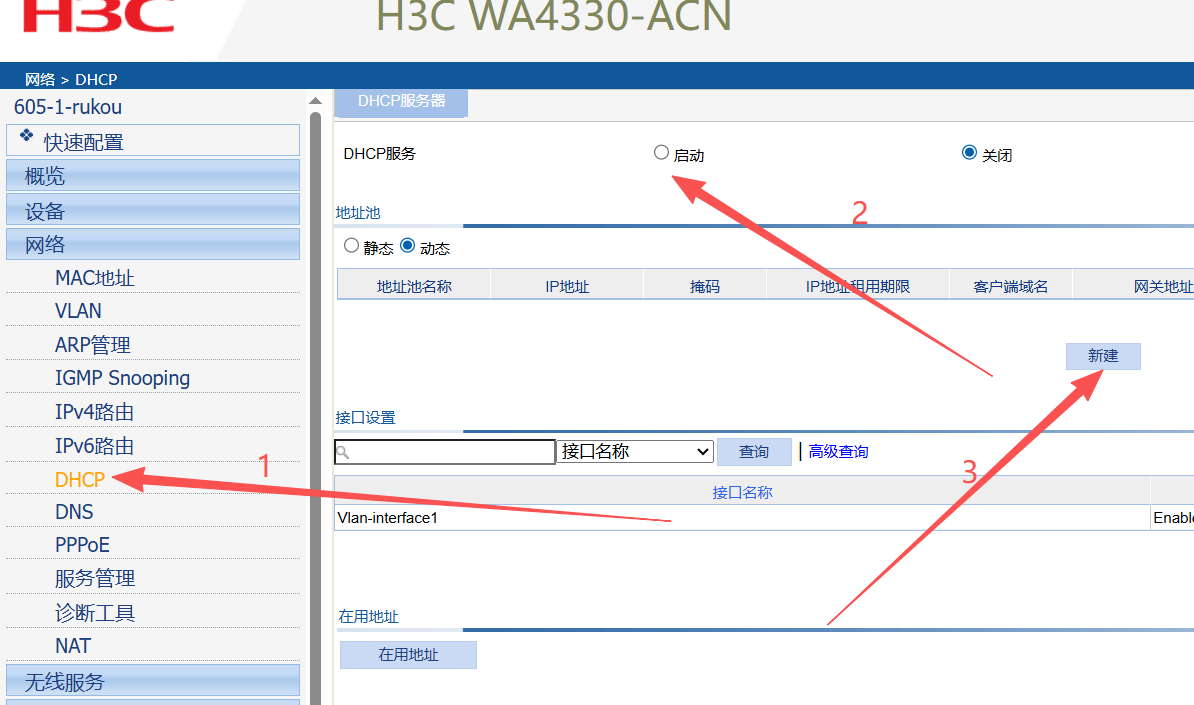Select 关闭 radio to disable DHCP

click(969, 153)
